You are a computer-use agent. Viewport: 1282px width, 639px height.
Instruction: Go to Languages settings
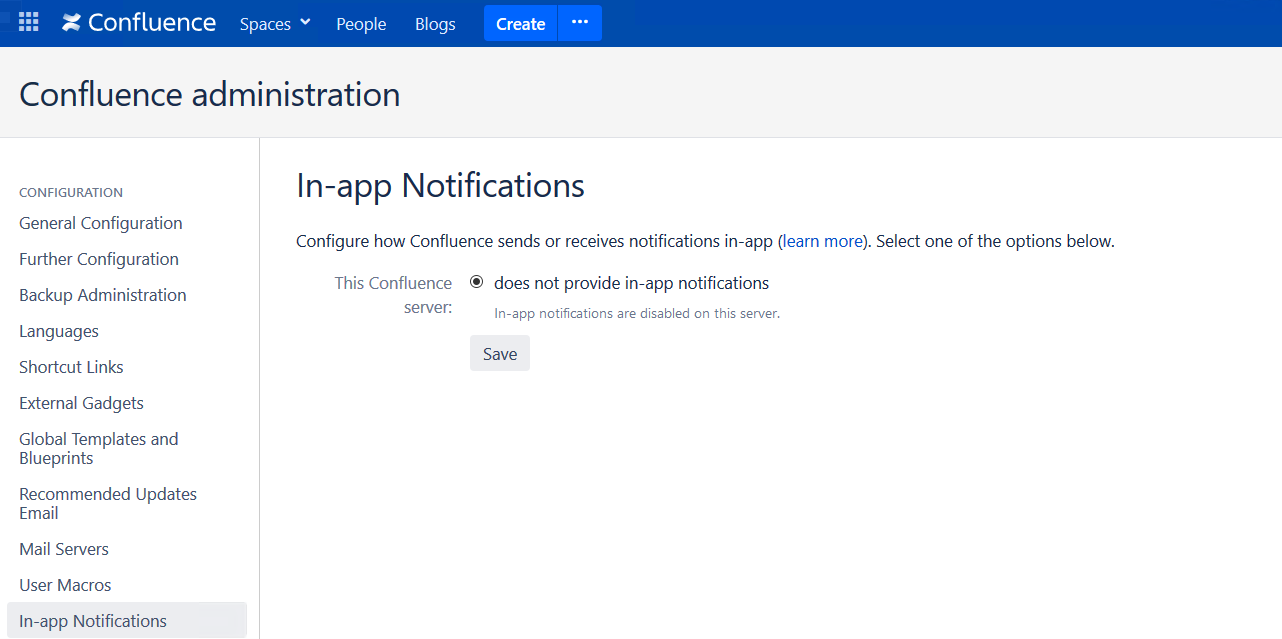coord(59,331)
